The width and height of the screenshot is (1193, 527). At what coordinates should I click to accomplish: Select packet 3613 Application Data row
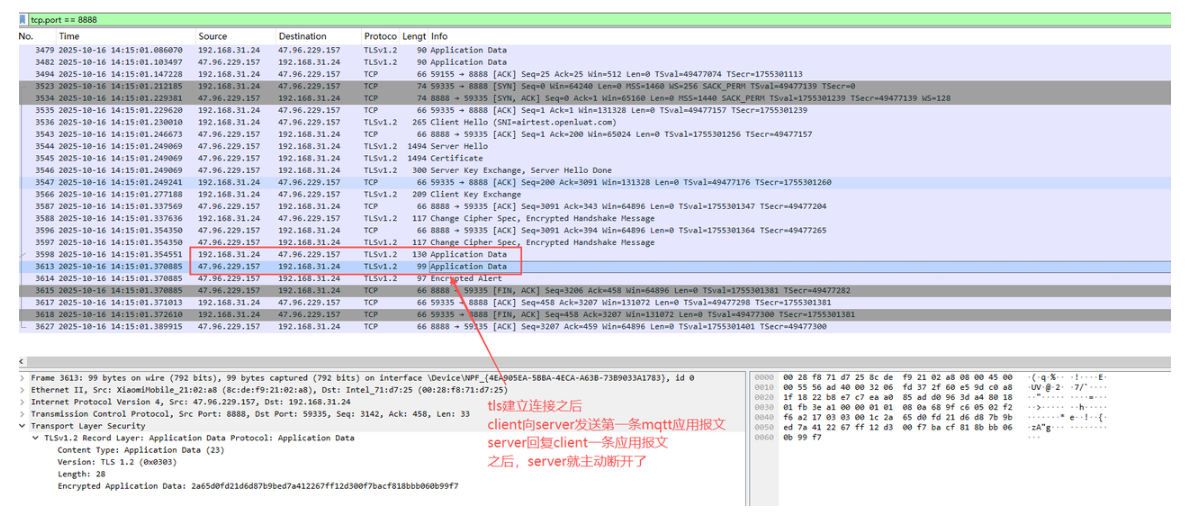(594, 267)
